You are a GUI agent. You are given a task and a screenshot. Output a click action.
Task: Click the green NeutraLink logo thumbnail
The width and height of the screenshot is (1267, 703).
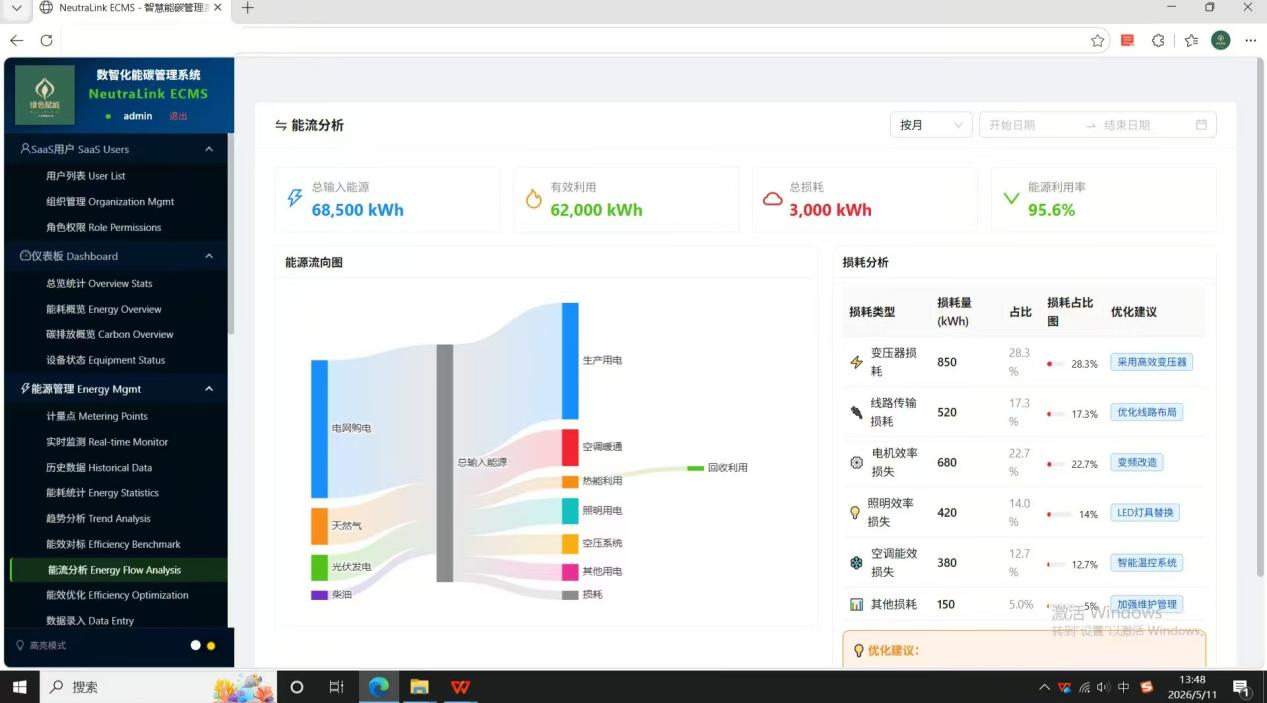(x=45, y=95)
